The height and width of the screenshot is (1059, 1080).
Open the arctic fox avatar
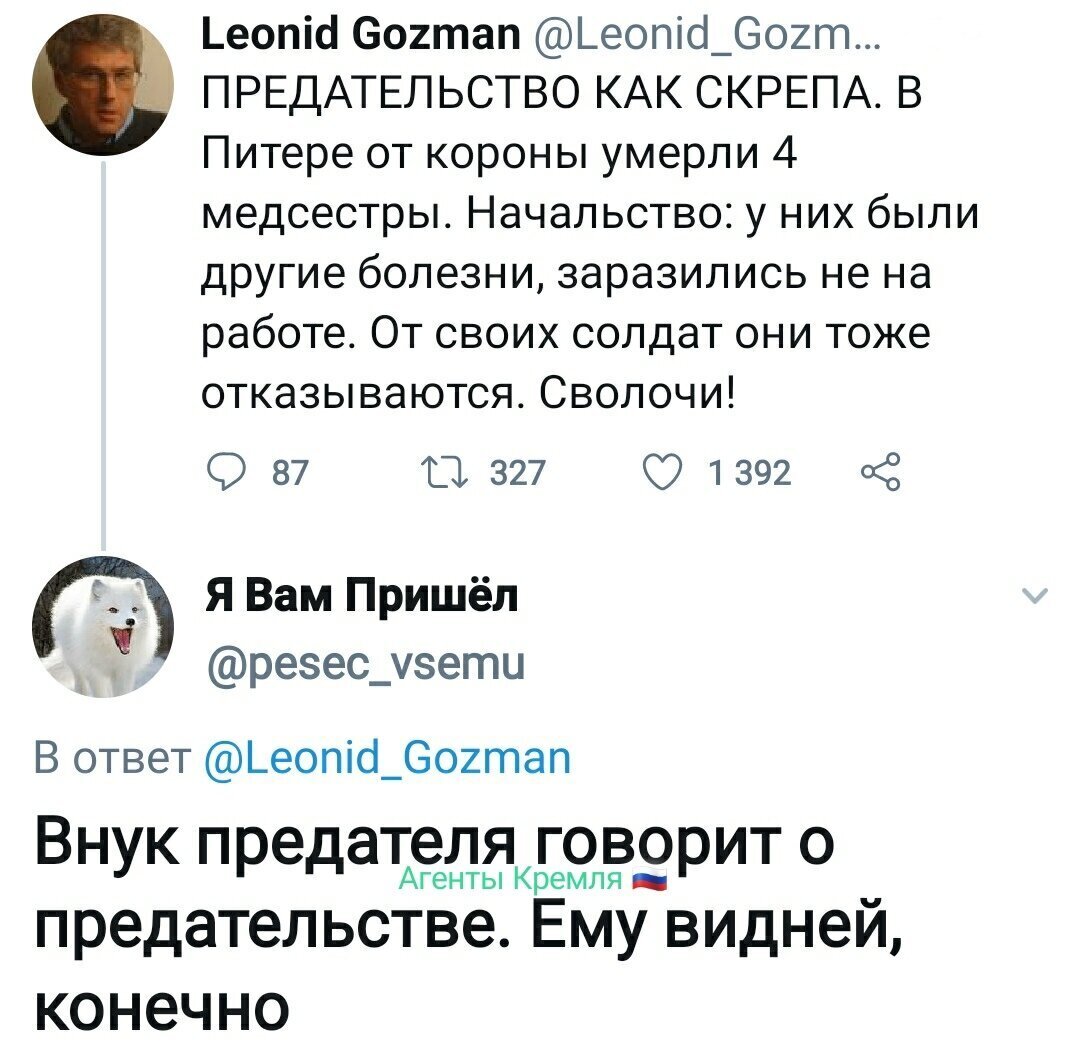103,626
